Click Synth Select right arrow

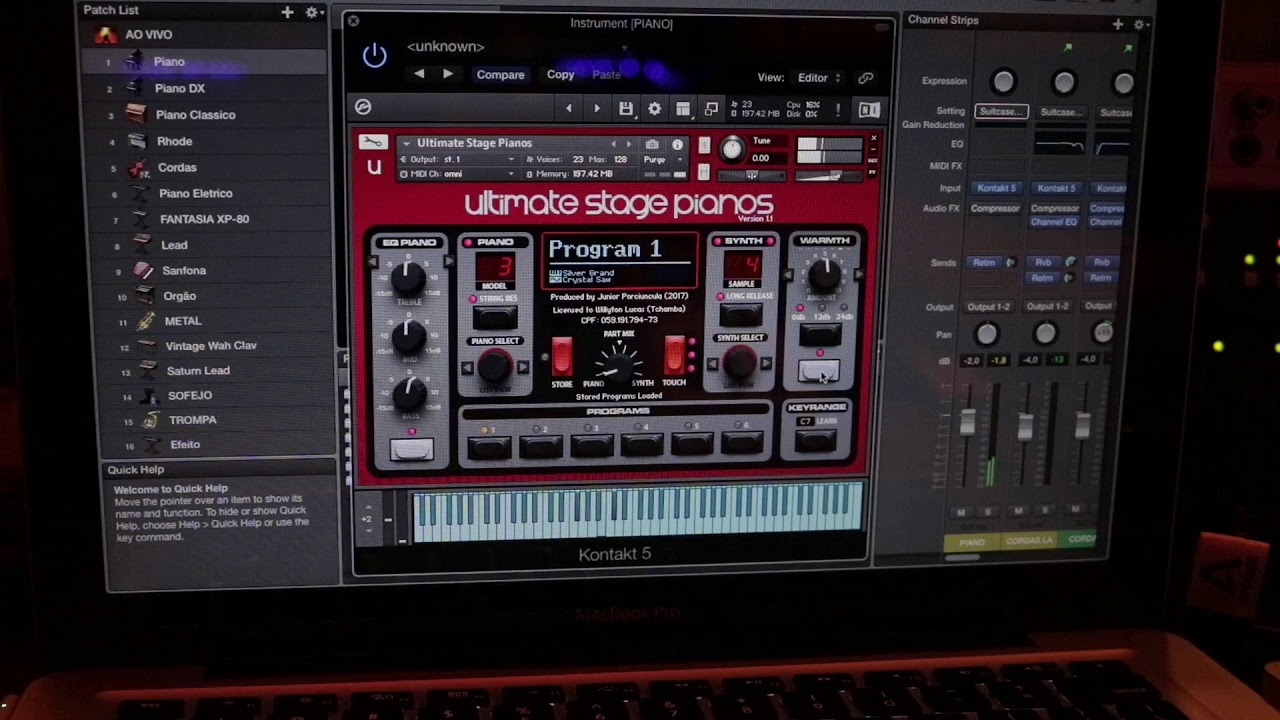pos(767,363)
